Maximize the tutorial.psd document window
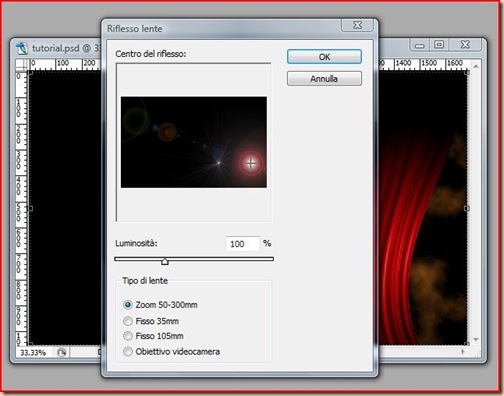This screenshot has width=504, height=396. click(439, 45)
